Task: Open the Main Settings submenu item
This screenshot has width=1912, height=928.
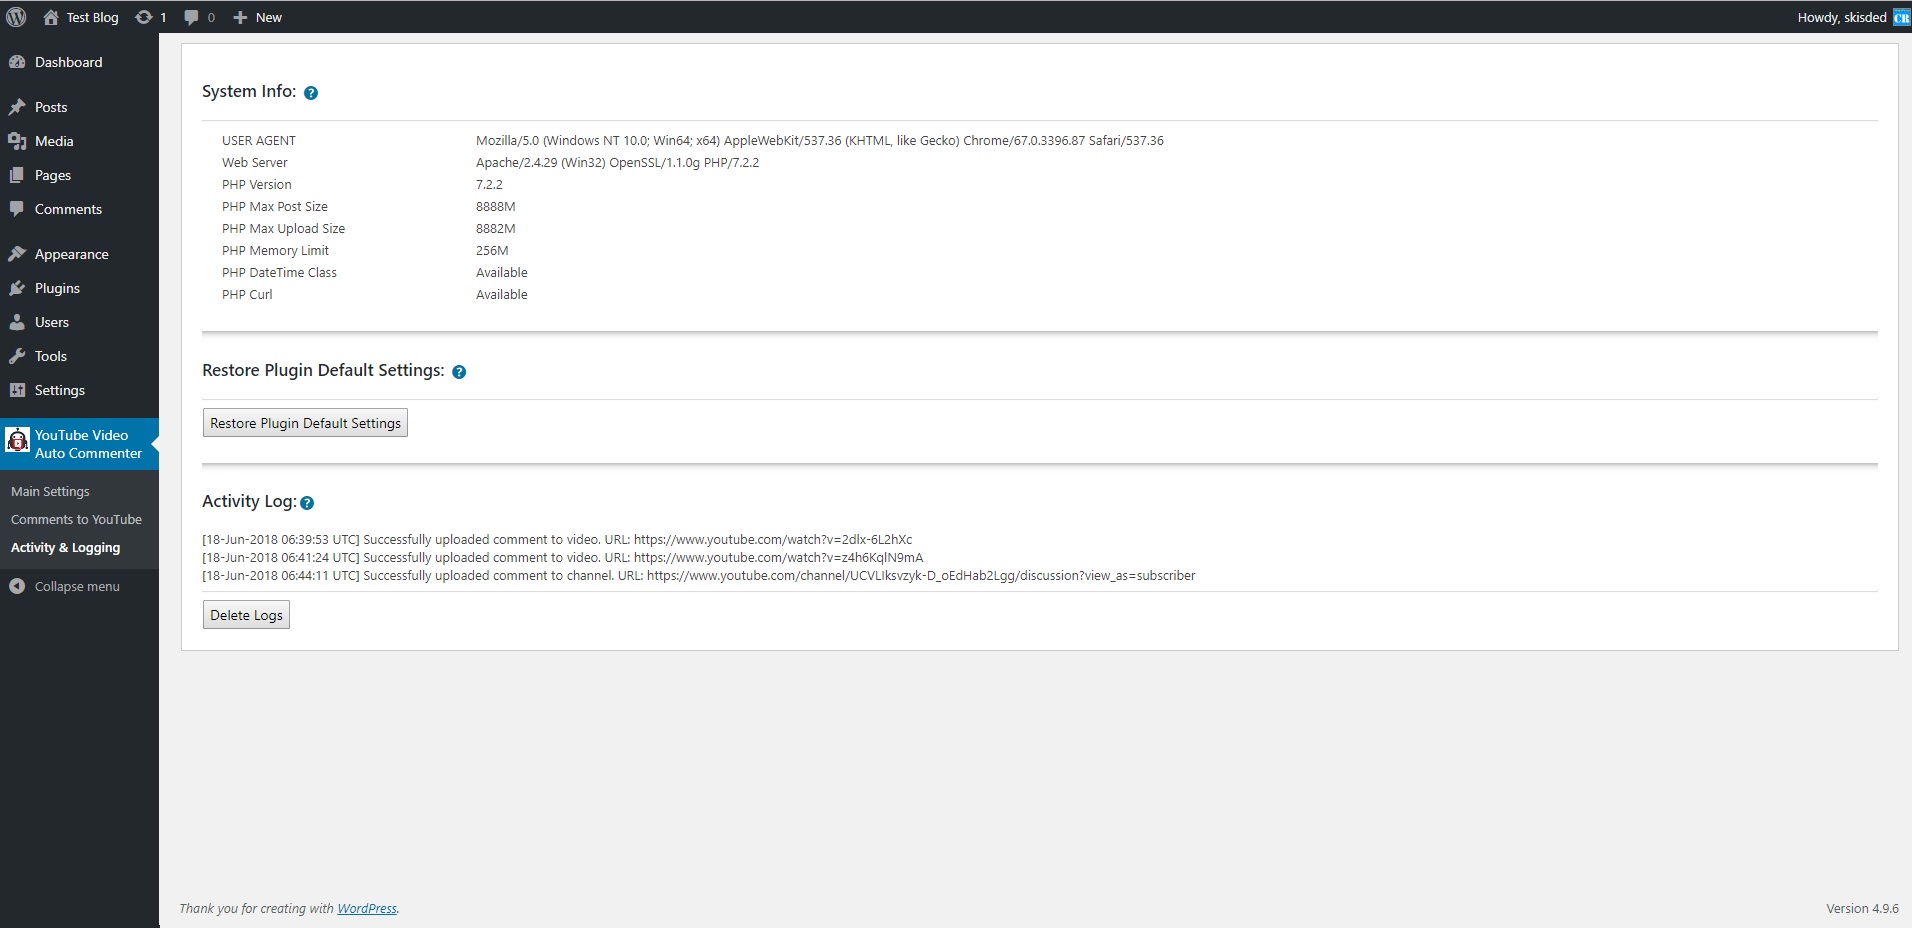Action: (x=49, y=490)
